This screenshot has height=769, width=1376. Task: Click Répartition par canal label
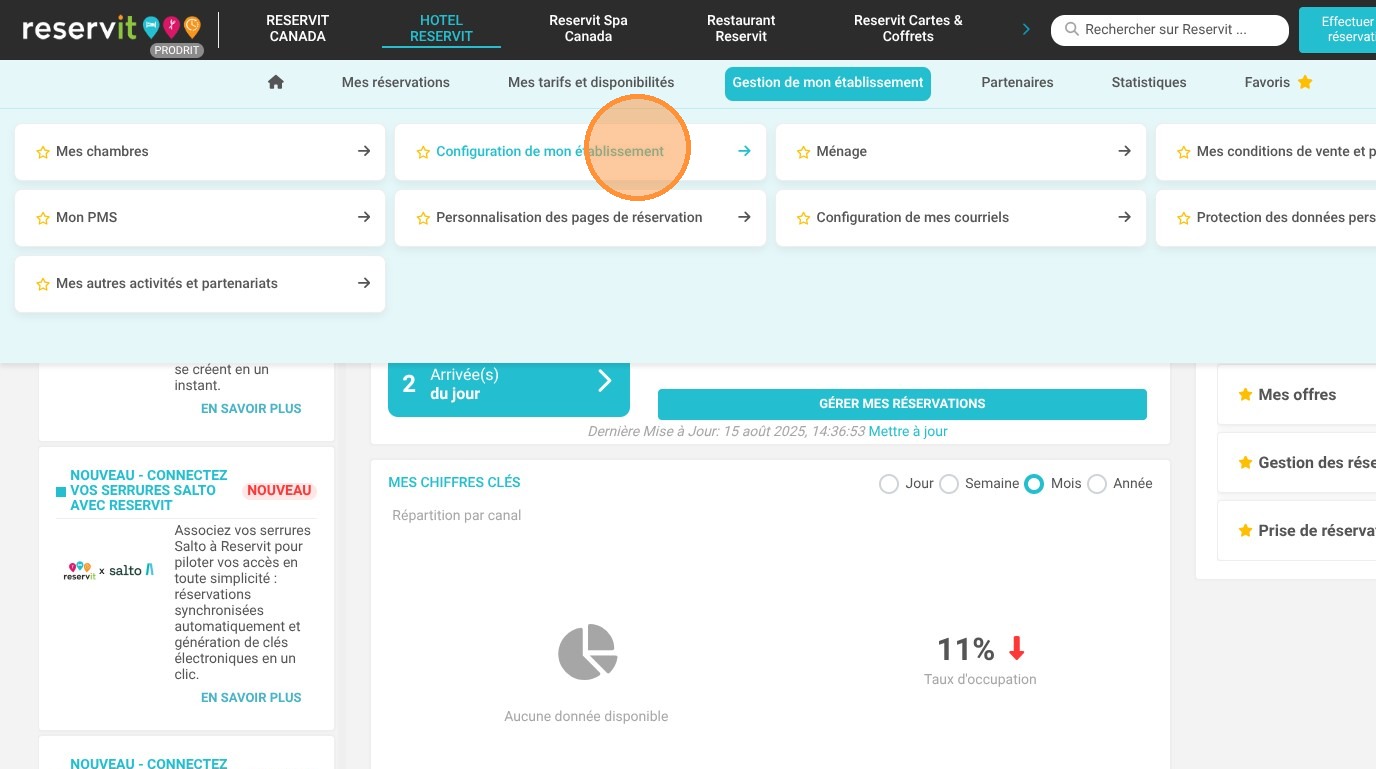[x=457, y=515]
